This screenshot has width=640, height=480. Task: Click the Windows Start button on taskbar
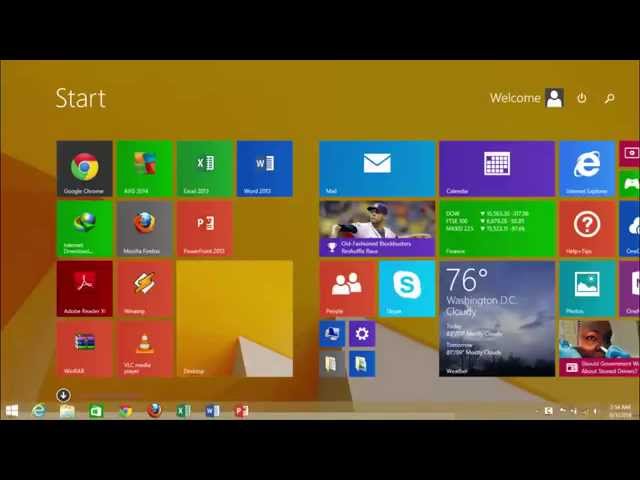pos(12,411)
